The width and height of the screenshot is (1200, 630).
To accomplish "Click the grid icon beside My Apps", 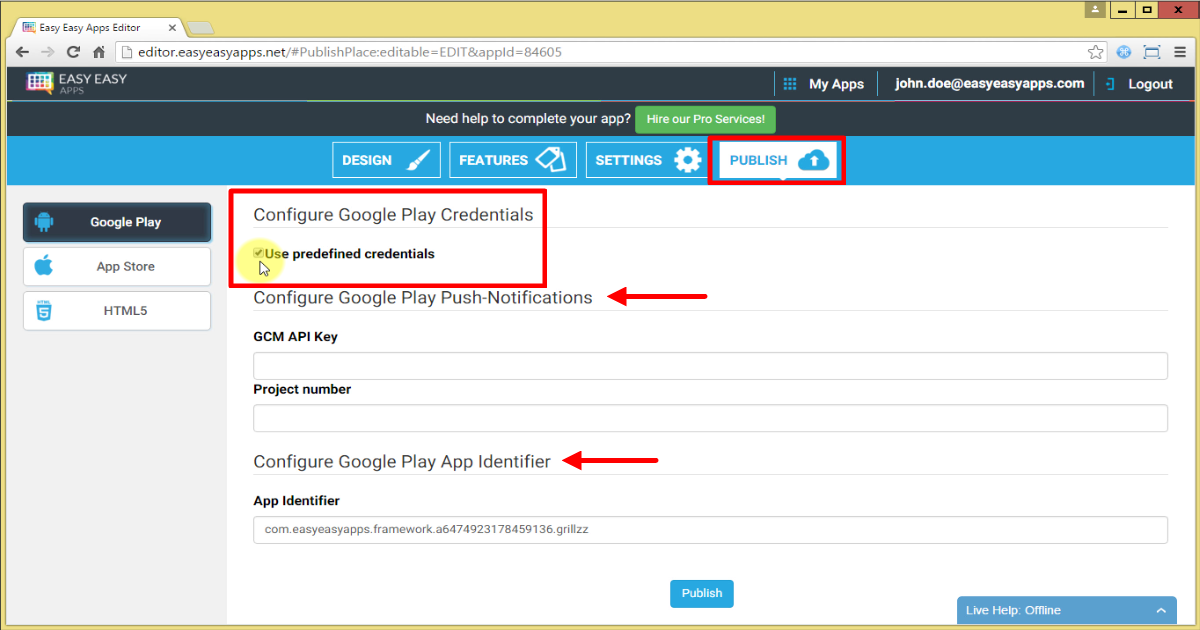I will point(789,84).
